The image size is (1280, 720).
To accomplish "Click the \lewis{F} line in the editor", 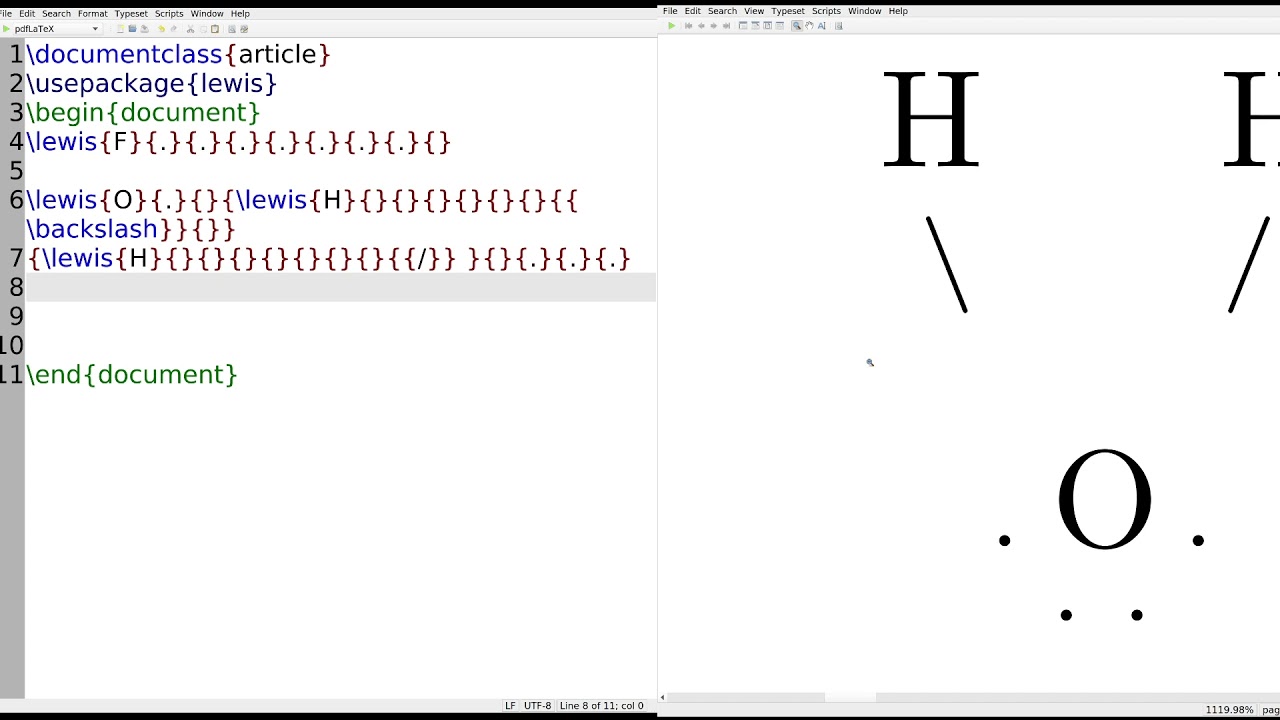I will pyautogui.click(x=239, y=141).
